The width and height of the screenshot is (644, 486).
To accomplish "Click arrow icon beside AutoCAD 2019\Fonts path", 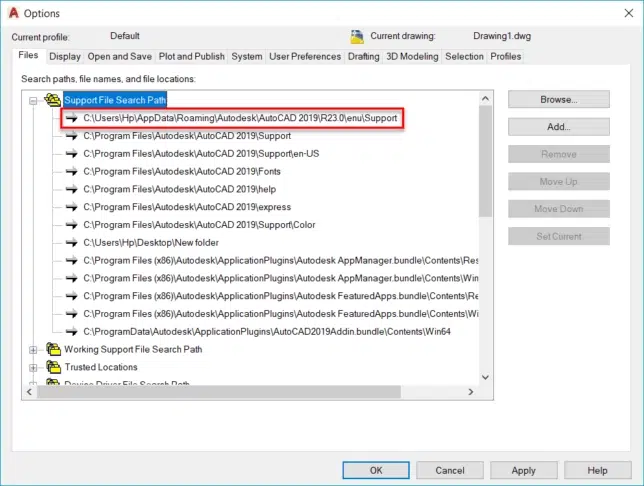I will tap(71, 171).
